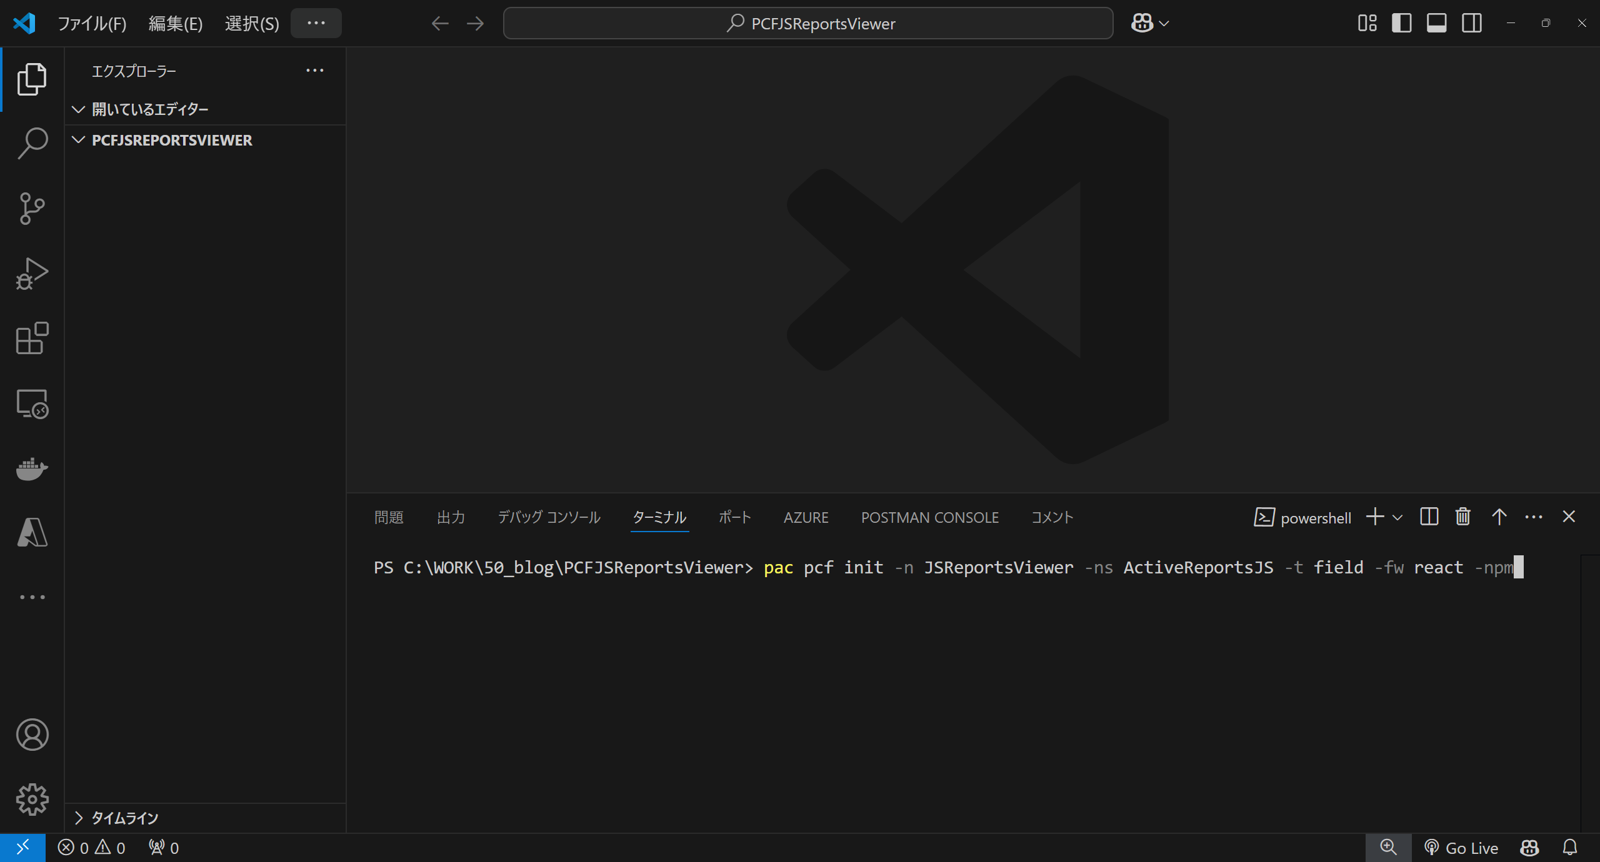Viewport: 1600px width, 862px height.
Task: Show more menu bar items
Action: pyautogui.click(x=316, y=23)
